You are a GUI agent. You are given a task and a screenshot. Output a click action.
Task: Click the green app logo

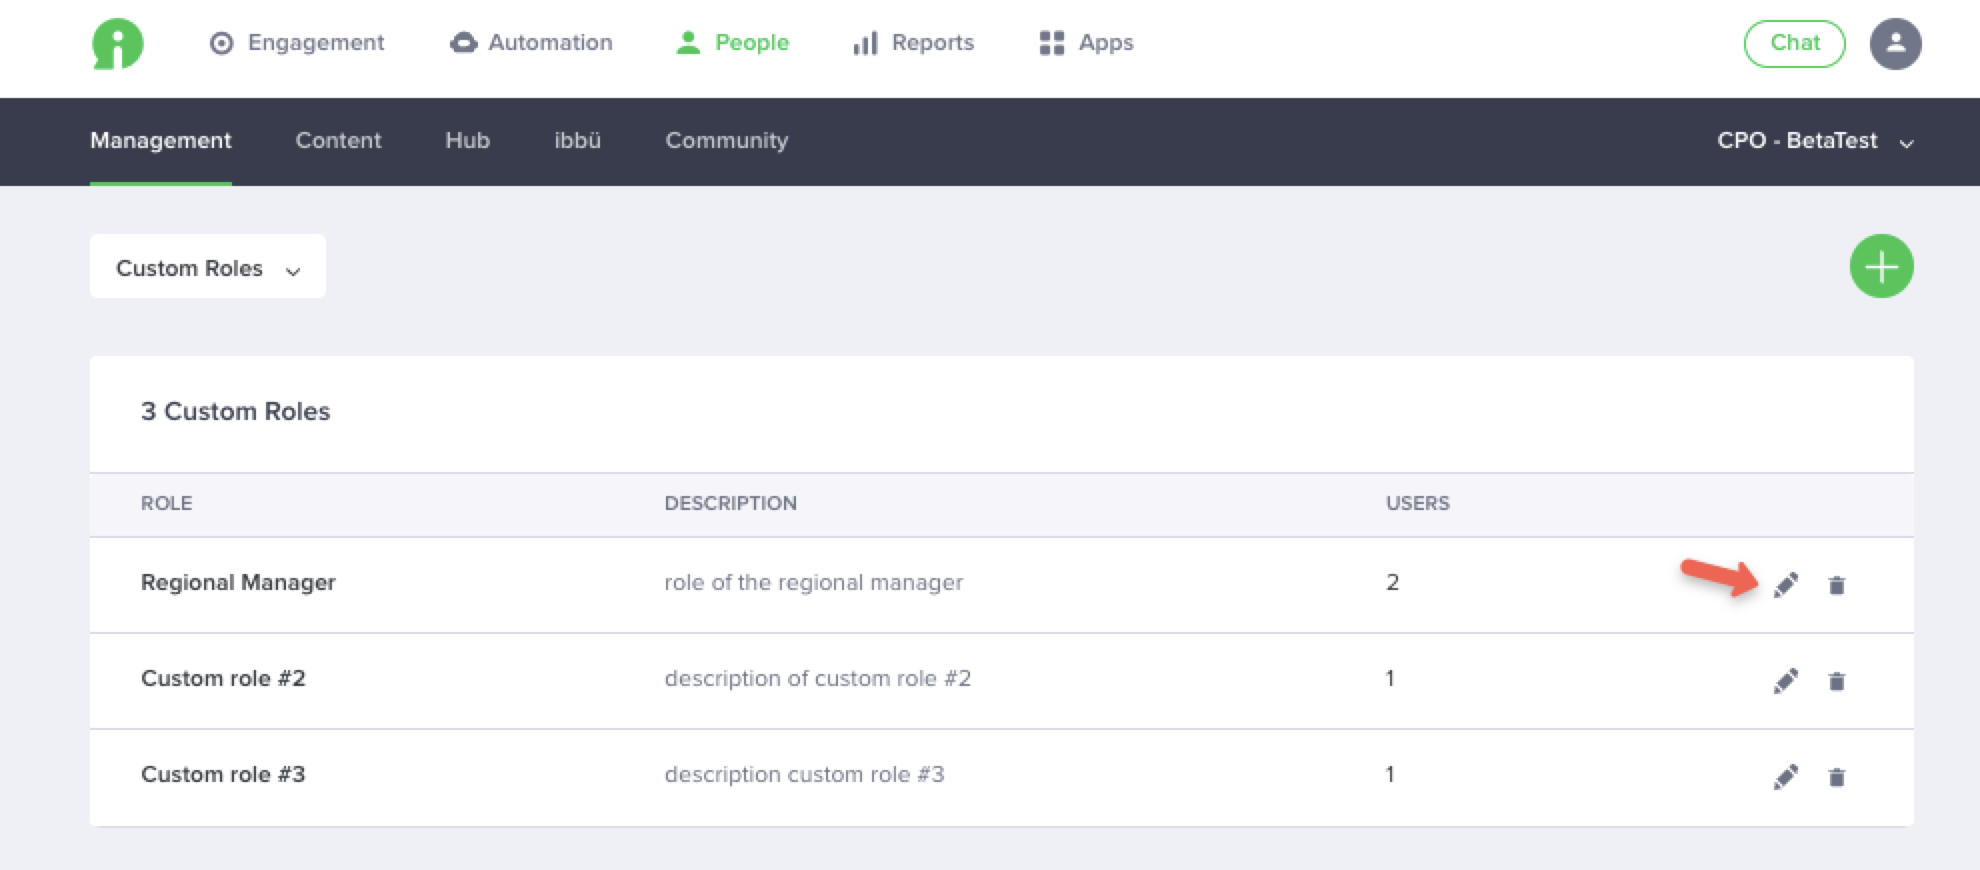[x=118, y=44]
